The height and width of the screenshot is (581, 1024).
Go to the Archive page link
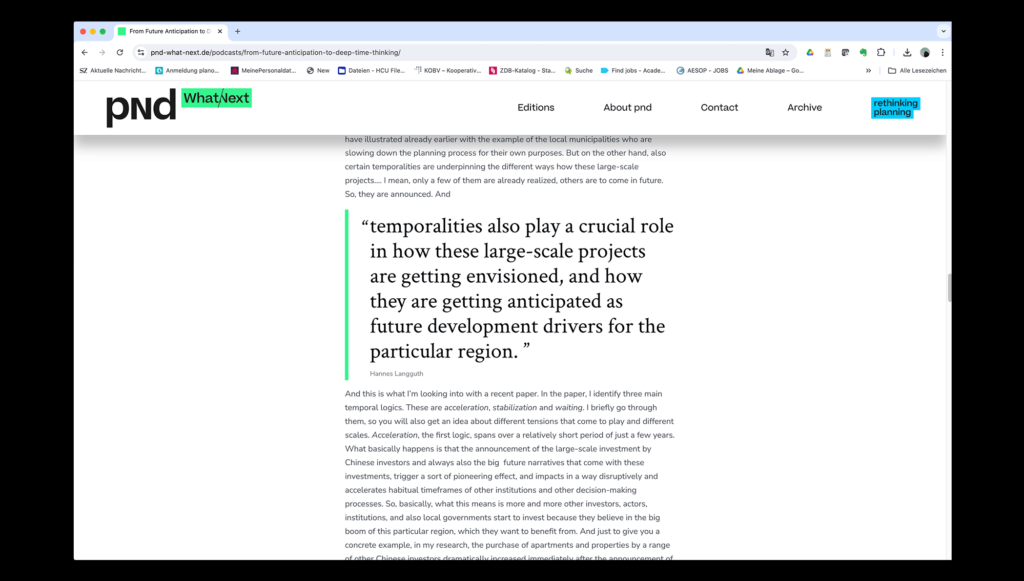(804, 107)
